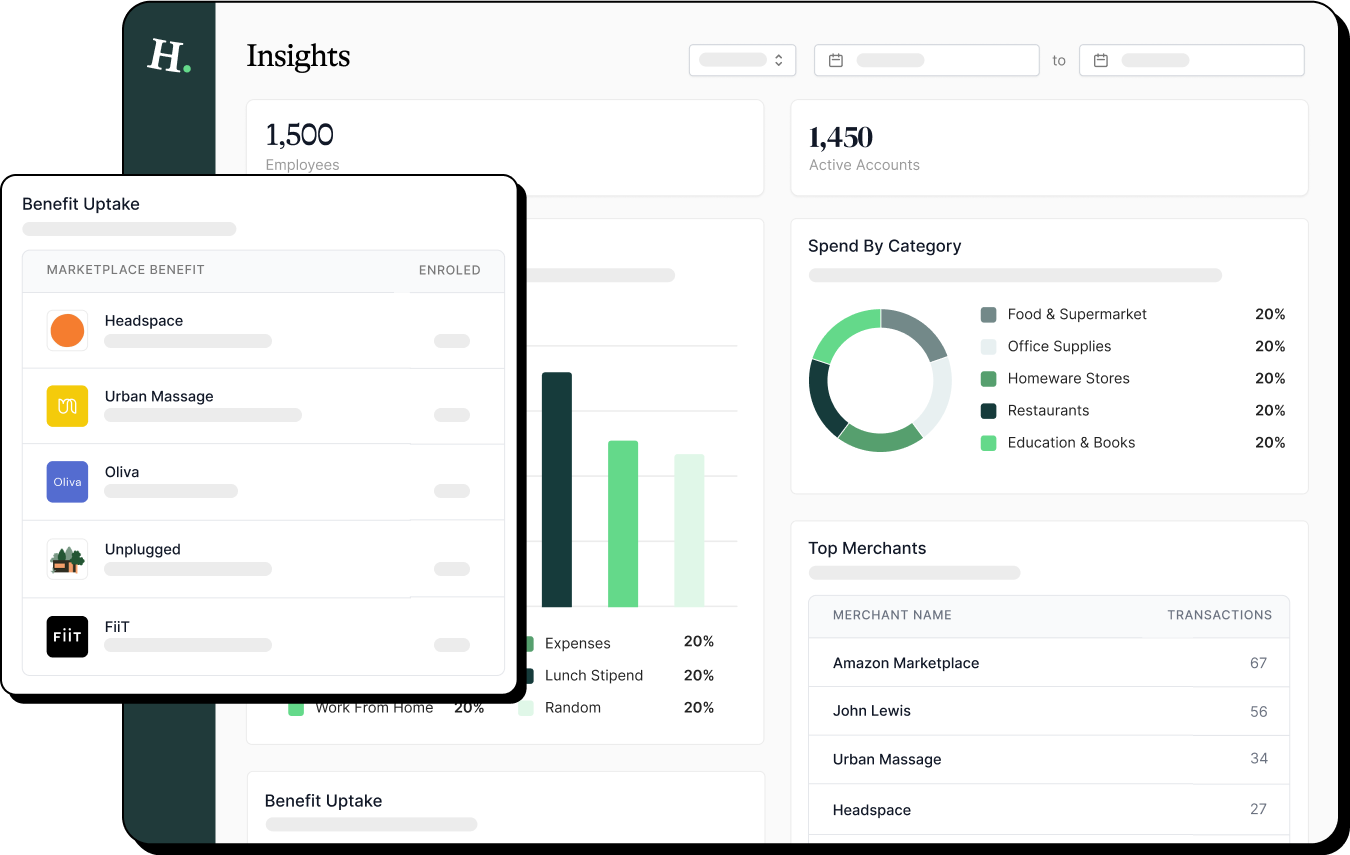Click the Lunch Stipend green color swatch
Viewport: 1350px width, 855px height.
[527, 675]
